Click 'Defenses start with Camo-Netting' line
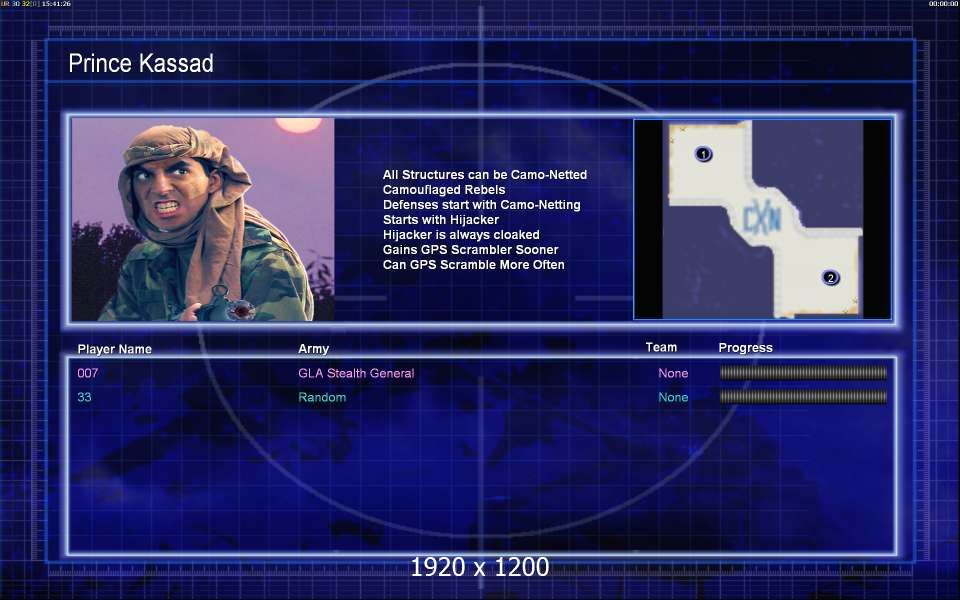960x600 pixels. click(482, 204)
